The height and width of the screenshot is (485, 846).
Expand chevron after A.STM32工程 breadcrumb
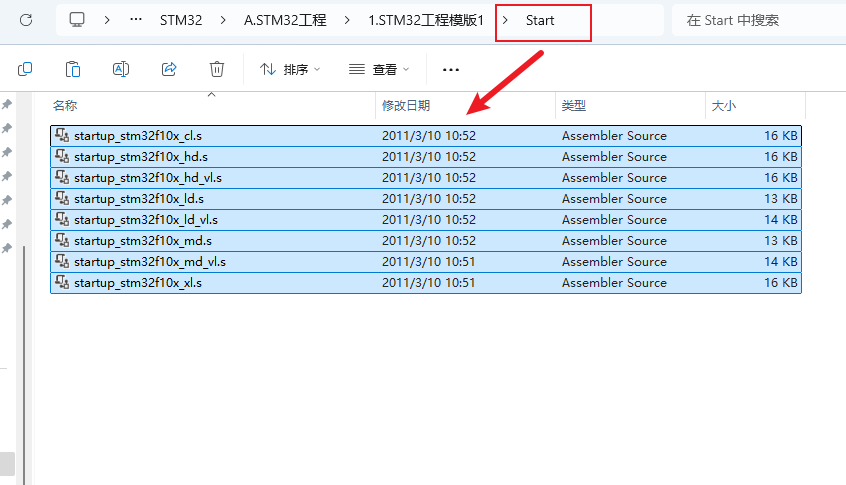point(347,21)
